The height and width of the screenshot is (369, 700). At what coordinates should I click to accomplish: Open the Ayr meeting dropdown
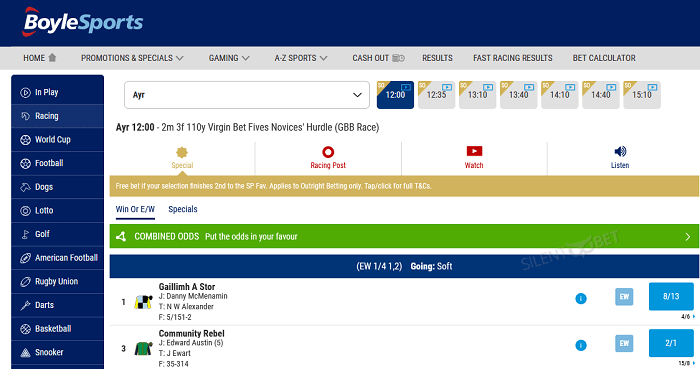point(247,95)
